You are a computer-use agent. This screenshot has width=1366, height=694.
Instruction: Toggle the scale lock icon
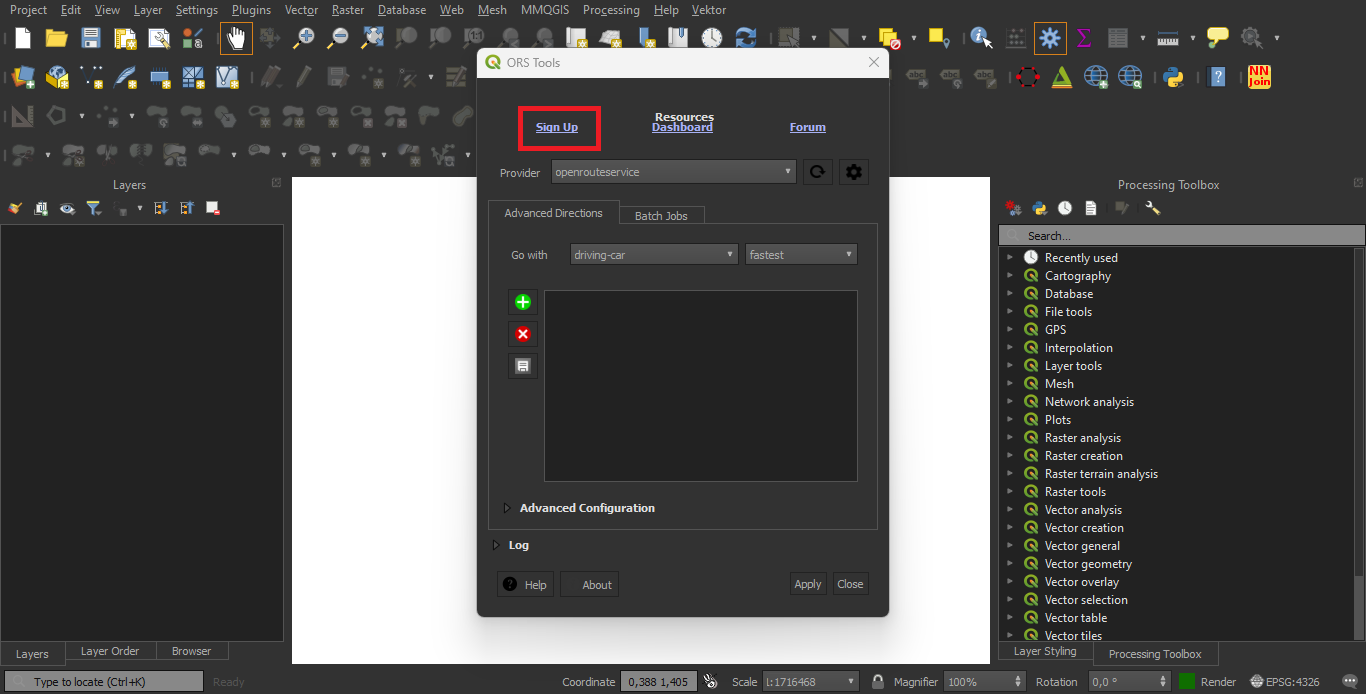(x=877, y=682)
